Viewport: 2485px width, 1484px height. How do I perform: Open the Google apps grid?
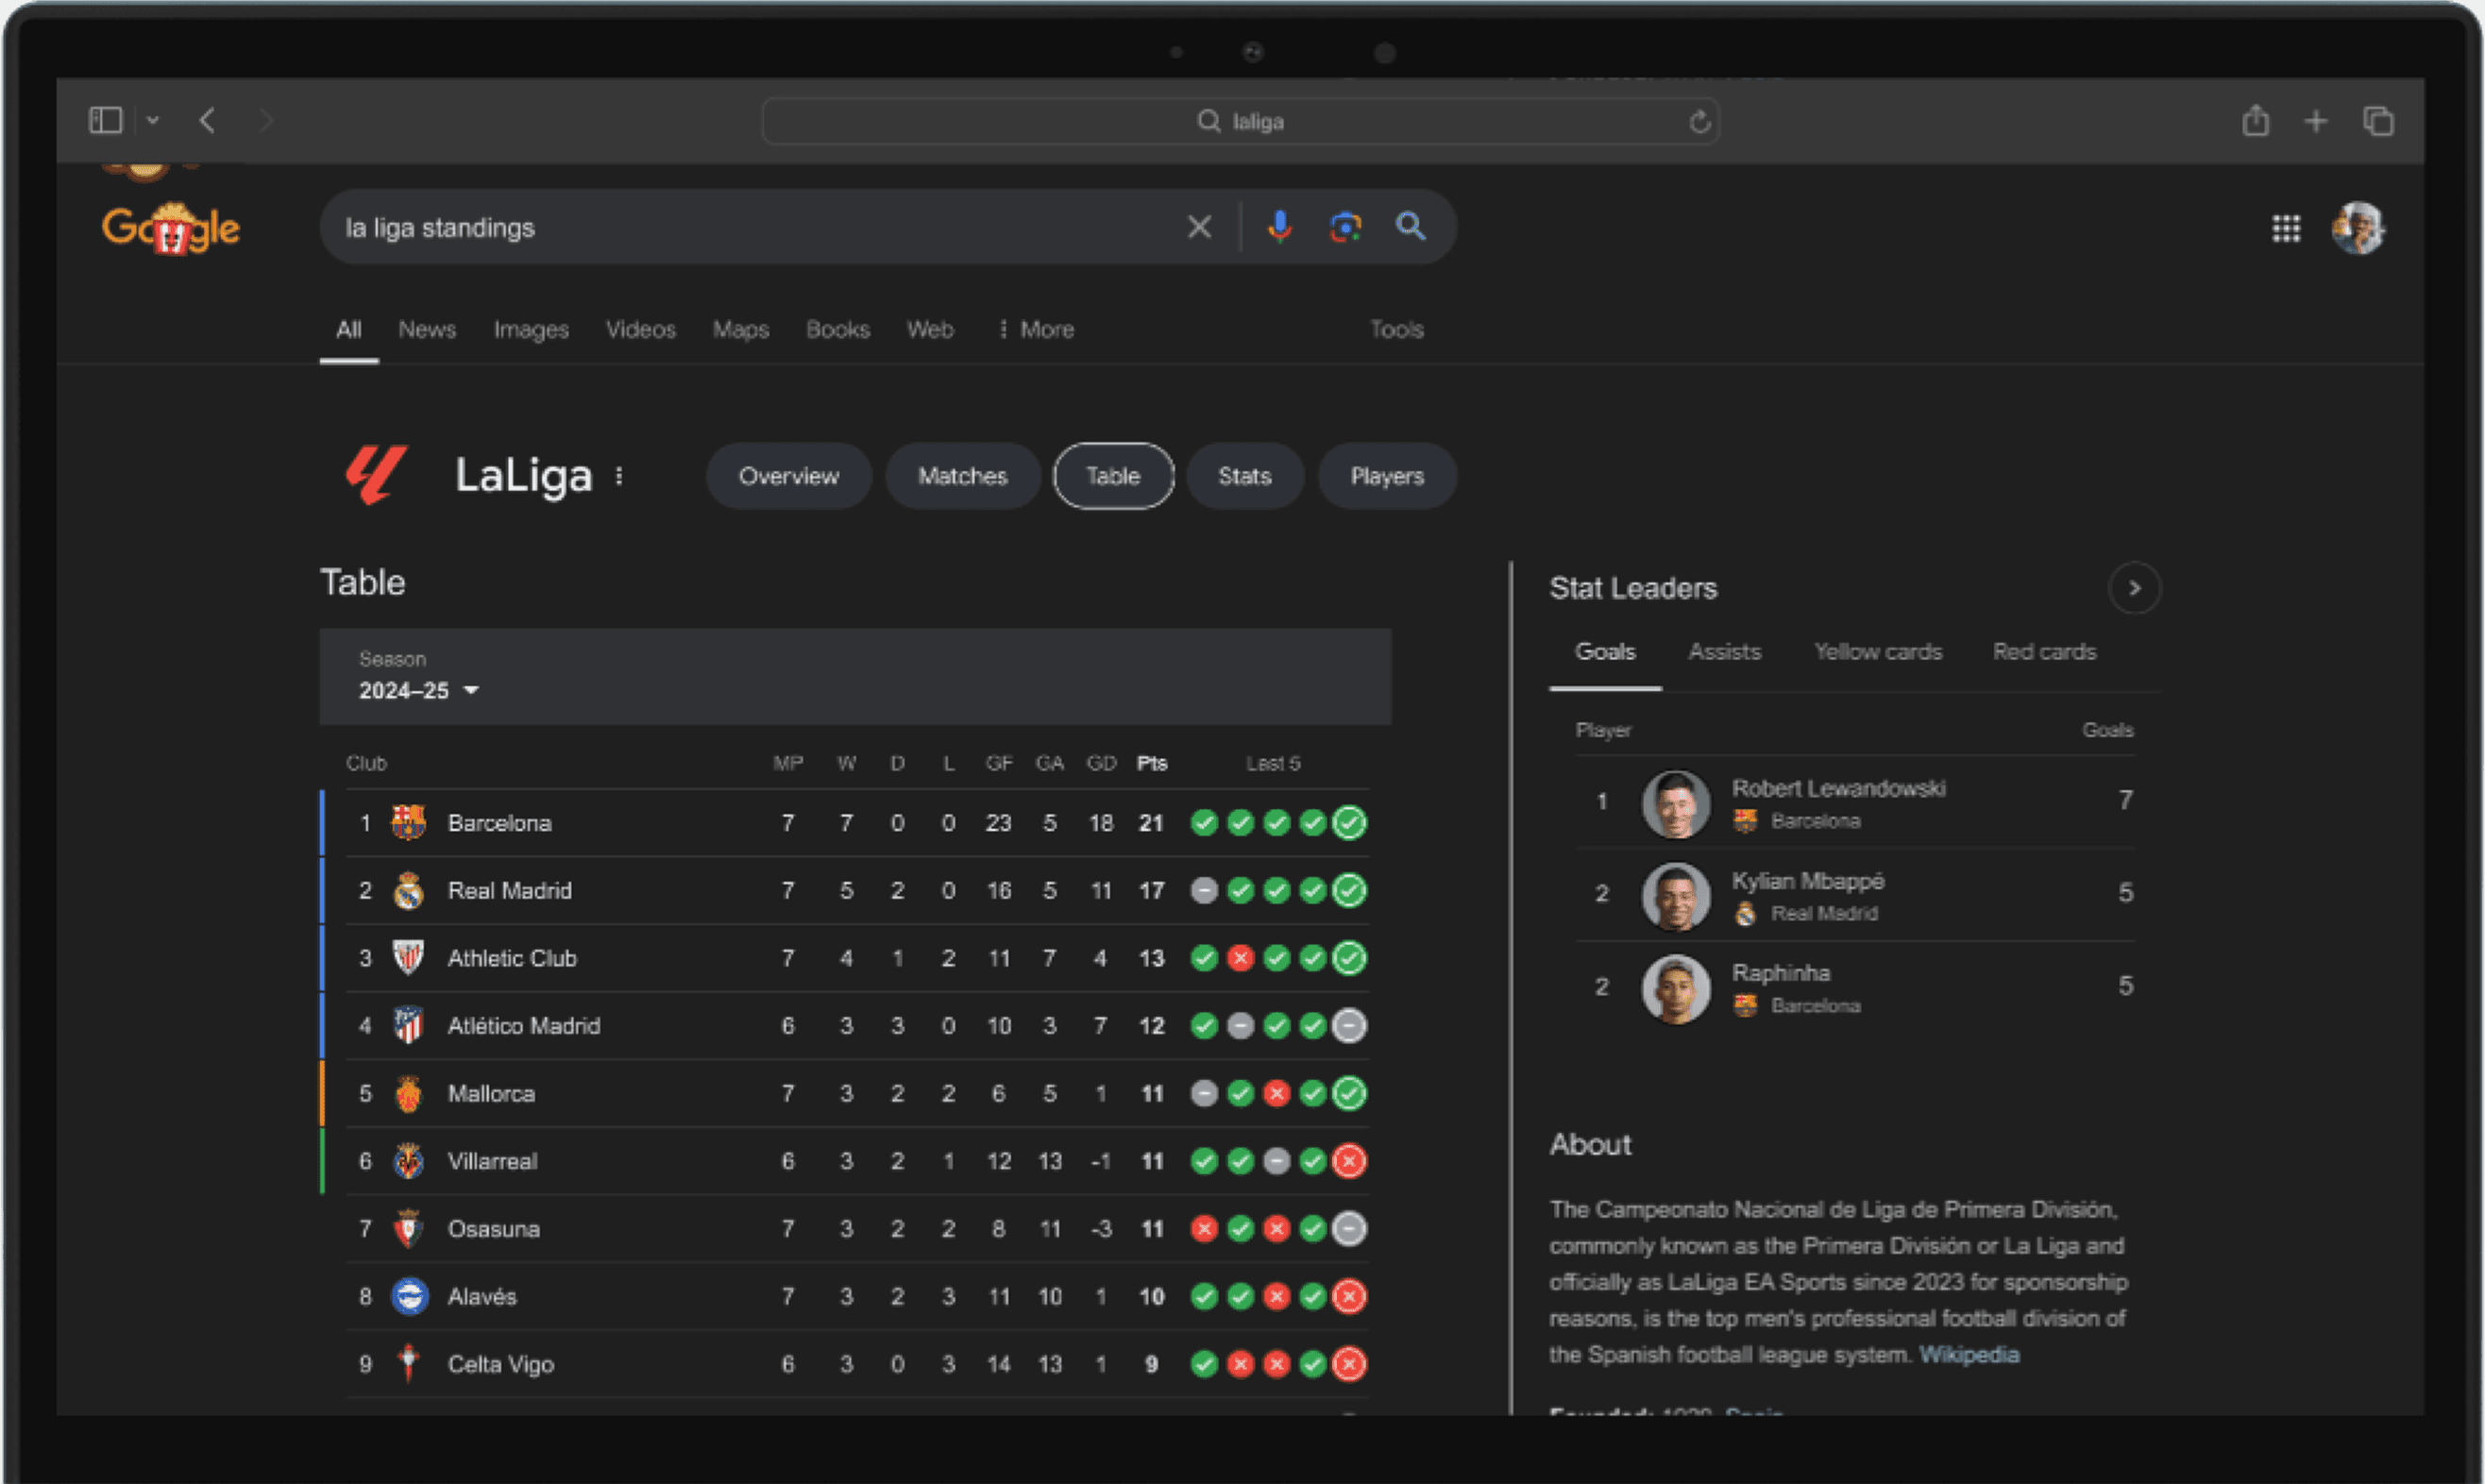tap(2286, 229)
